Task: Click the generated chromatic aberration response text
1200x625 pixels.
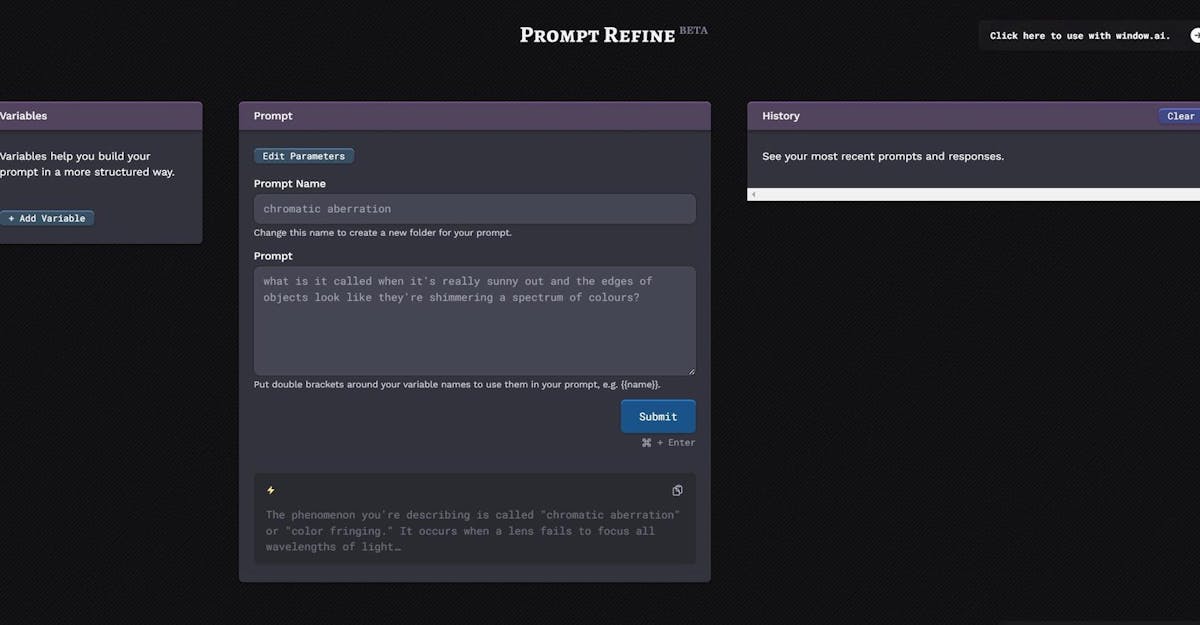Action: [473, 531]
